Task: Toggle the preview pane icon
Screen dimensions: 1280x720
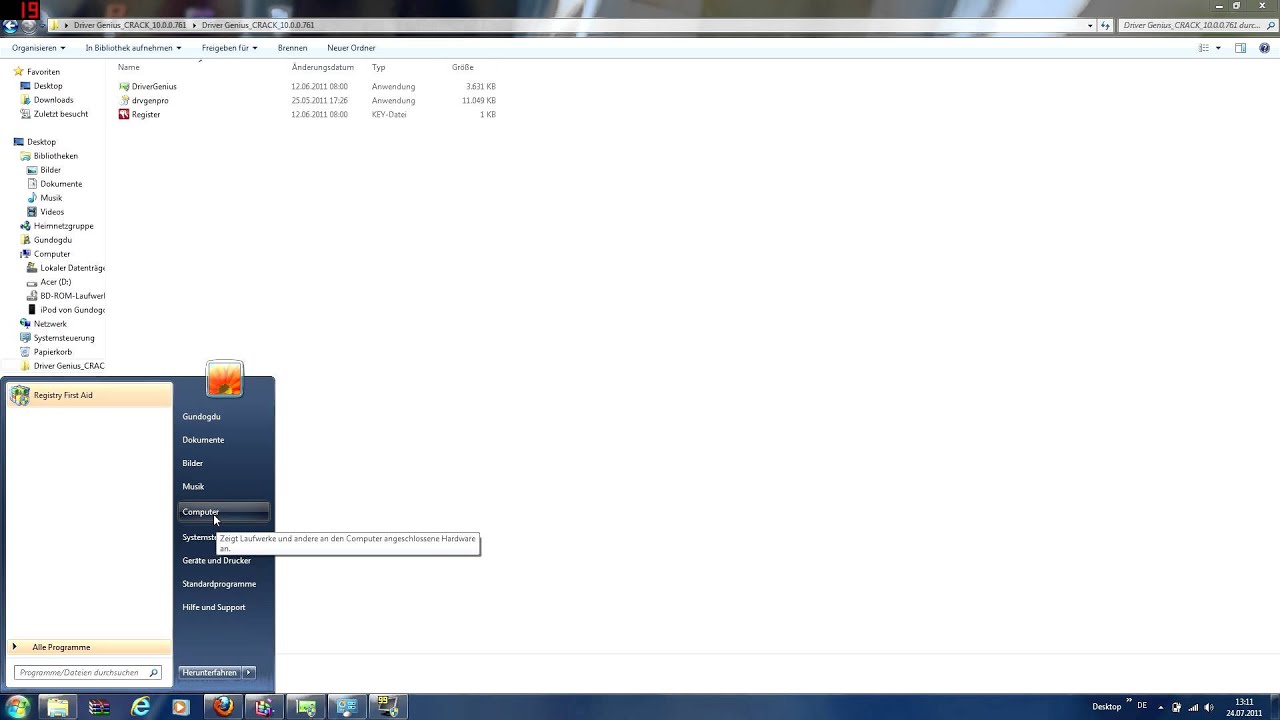Action: tap(1240, 48)
